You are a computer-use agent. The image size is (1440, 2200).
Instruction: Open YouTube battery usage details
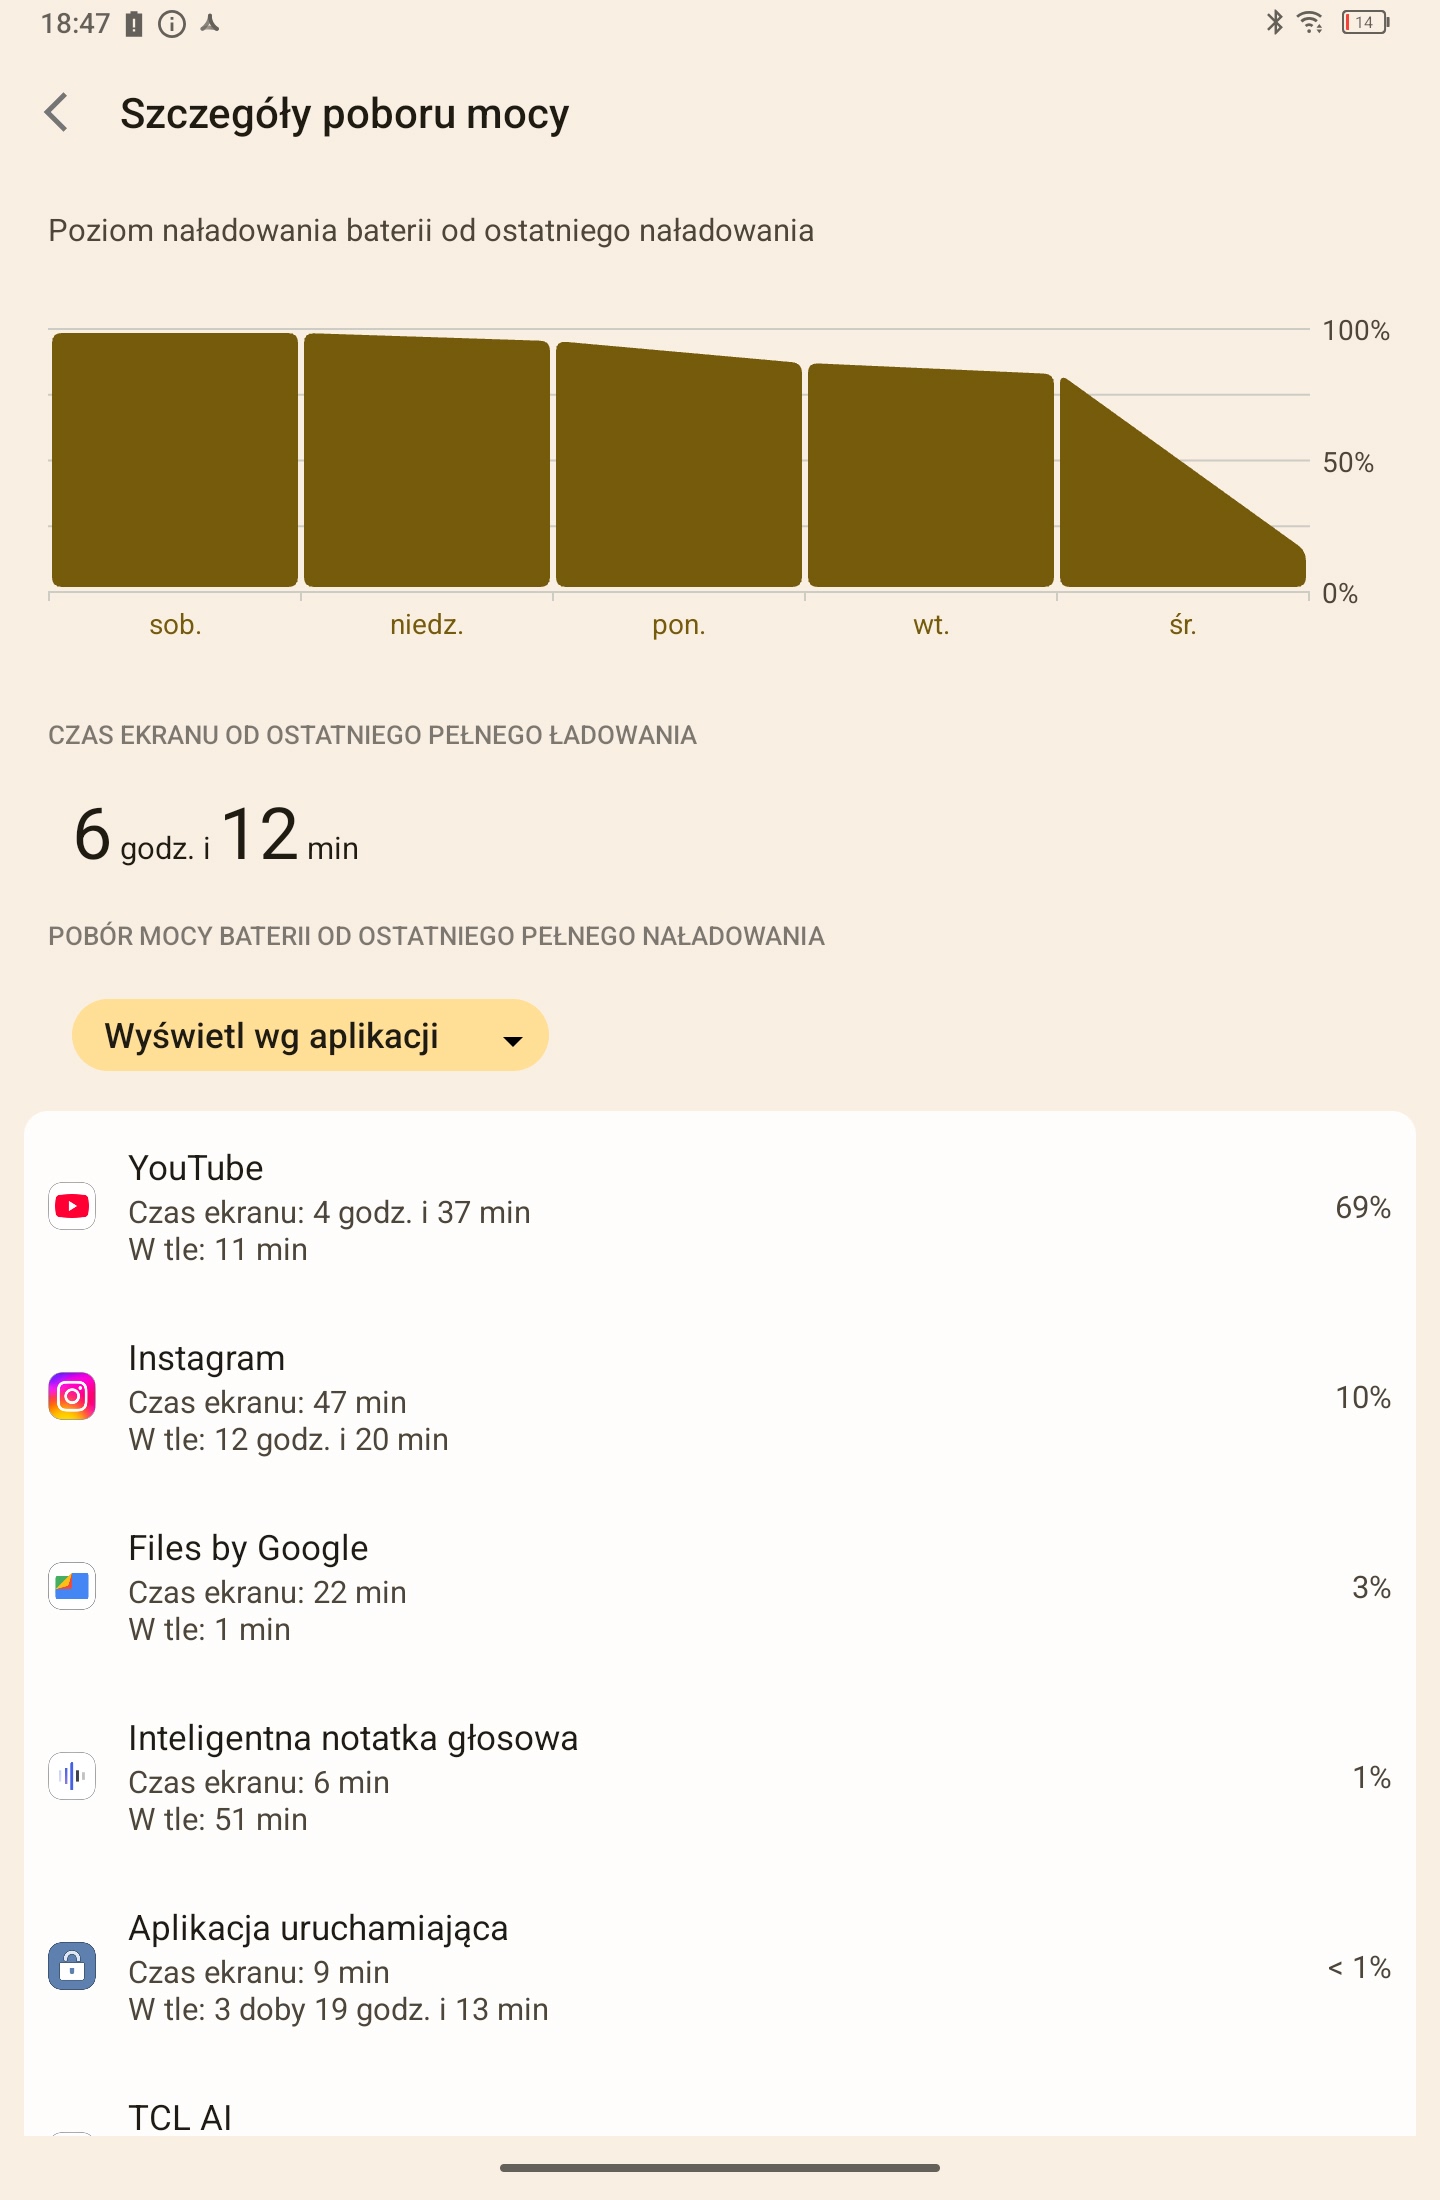click(720, 1207)
